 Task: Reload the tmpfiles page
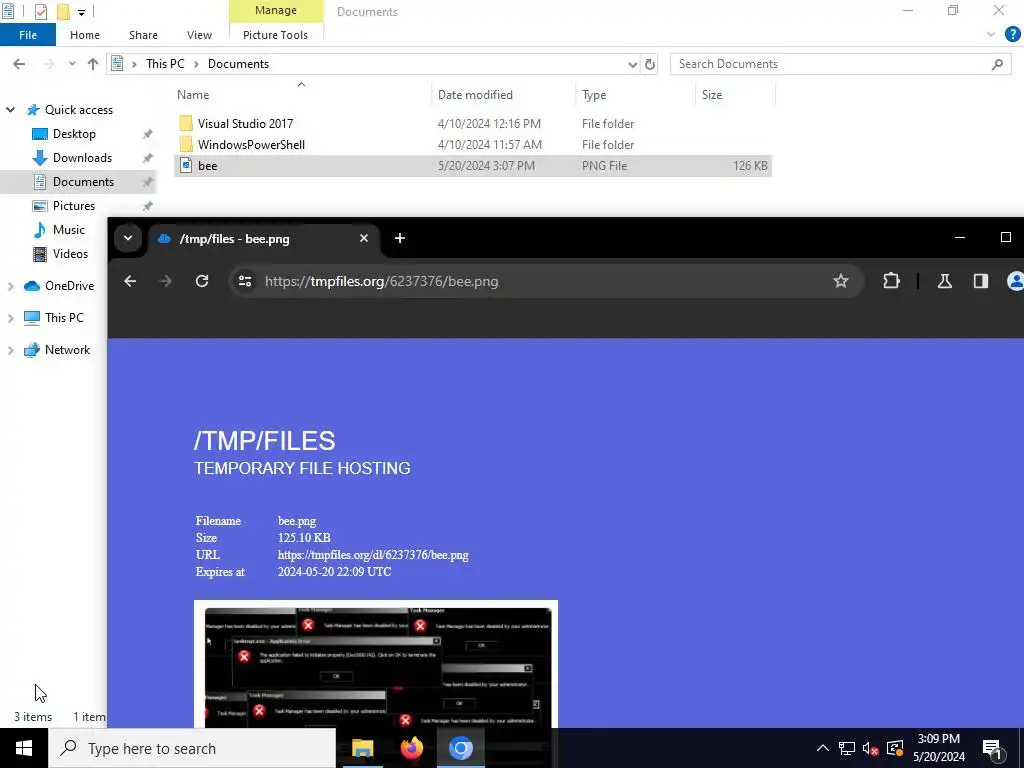click(x=202, y=281)
